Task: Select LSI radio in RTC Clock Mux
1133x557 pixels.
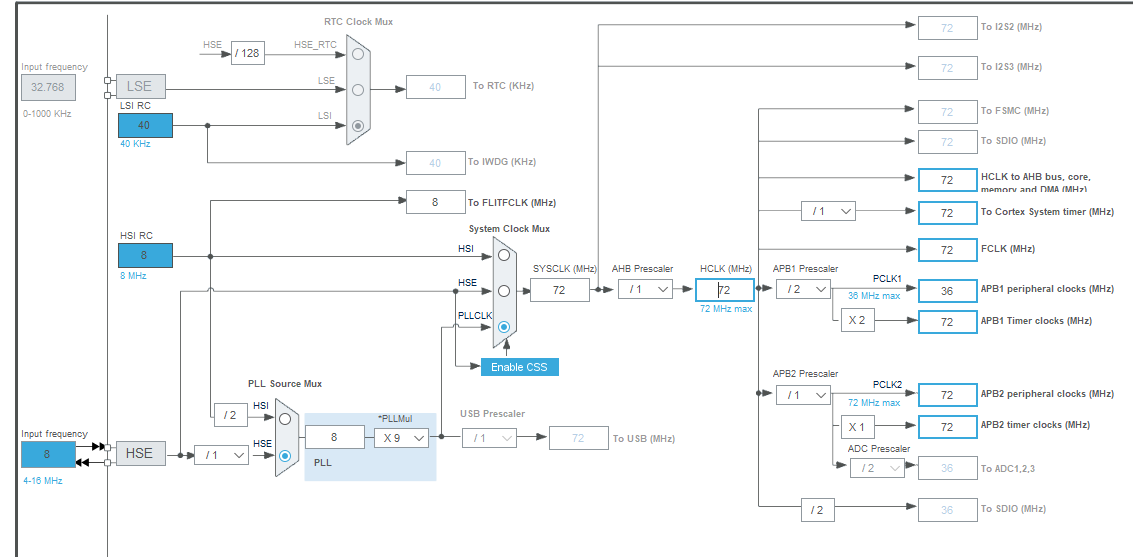Action: coord(358,125)
